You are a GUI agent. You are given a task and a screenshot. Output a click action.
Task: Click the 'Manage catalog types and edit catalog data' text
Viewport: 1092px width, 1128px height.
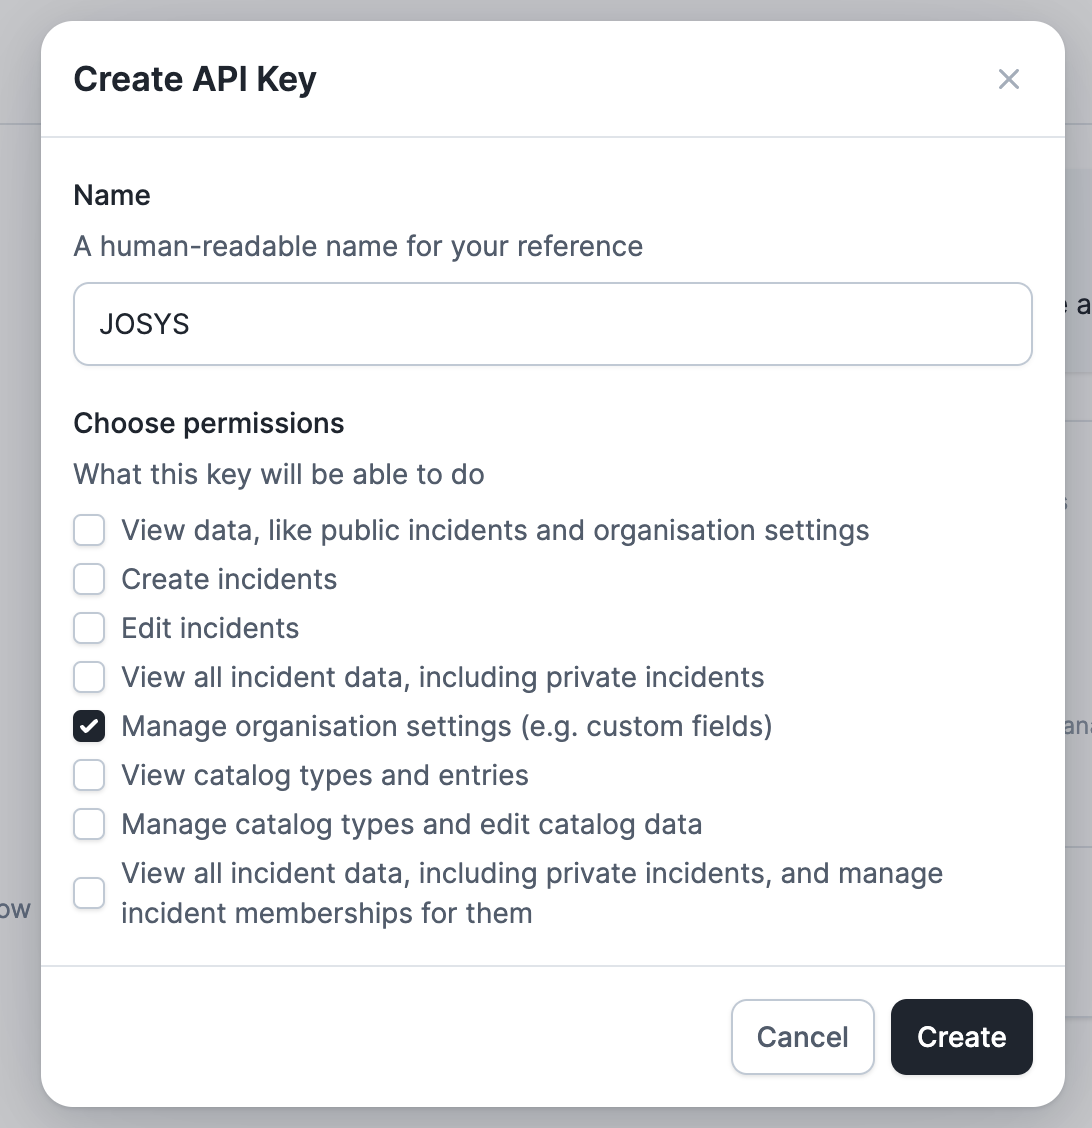(x=411, y=824)
